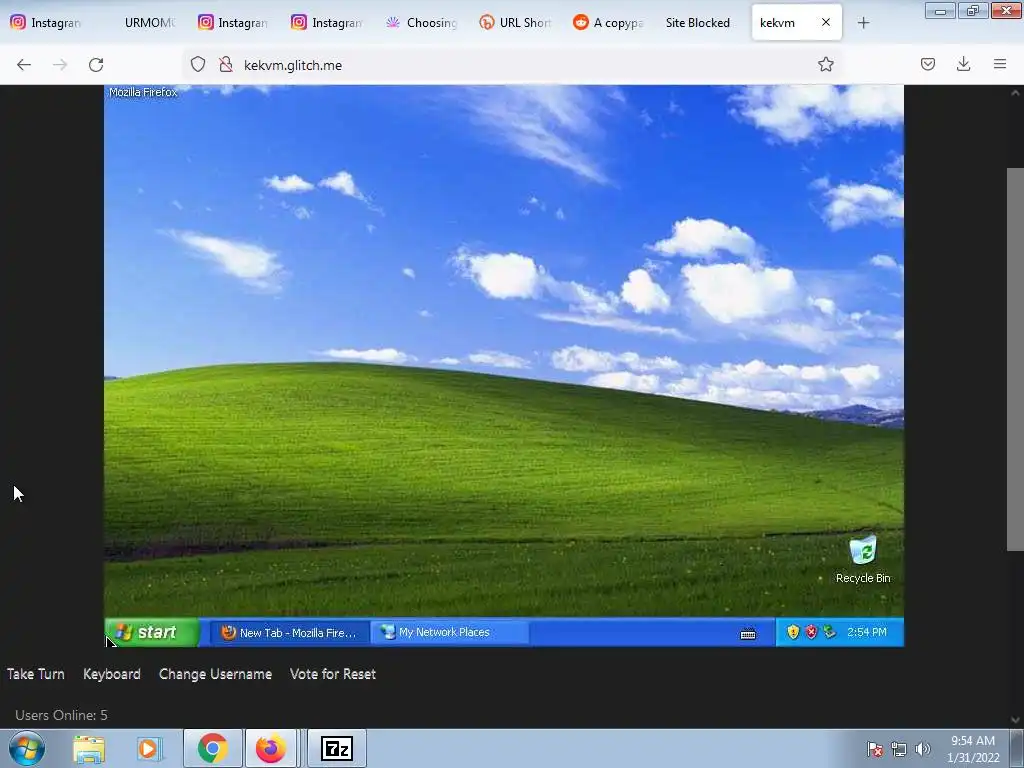Click Vote for Reset
This screenshot has height=768, width=1024.
[333, 674]
